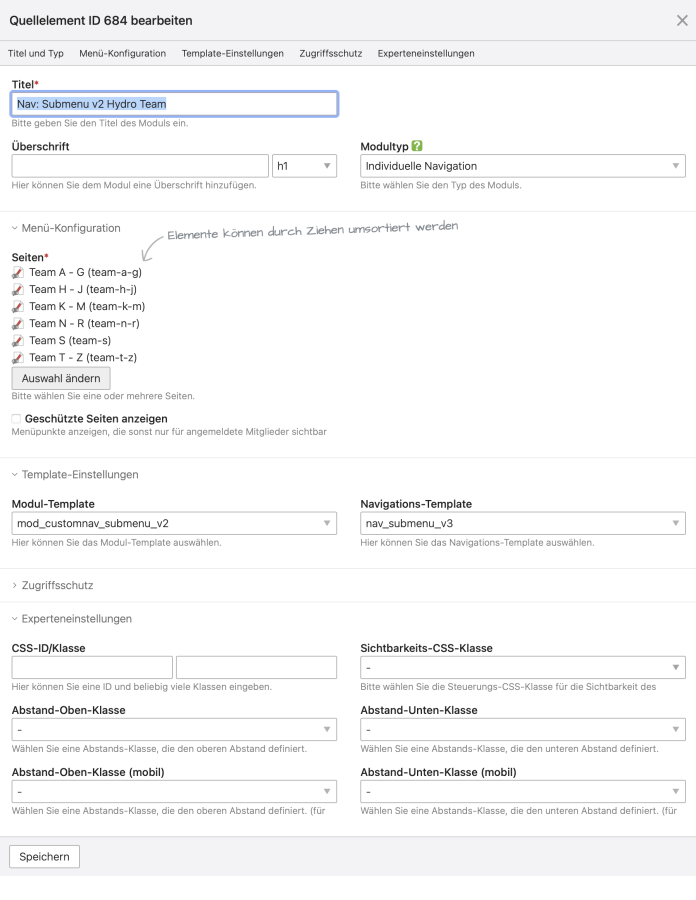Click into the Überschrift text field

pos(140,166)
